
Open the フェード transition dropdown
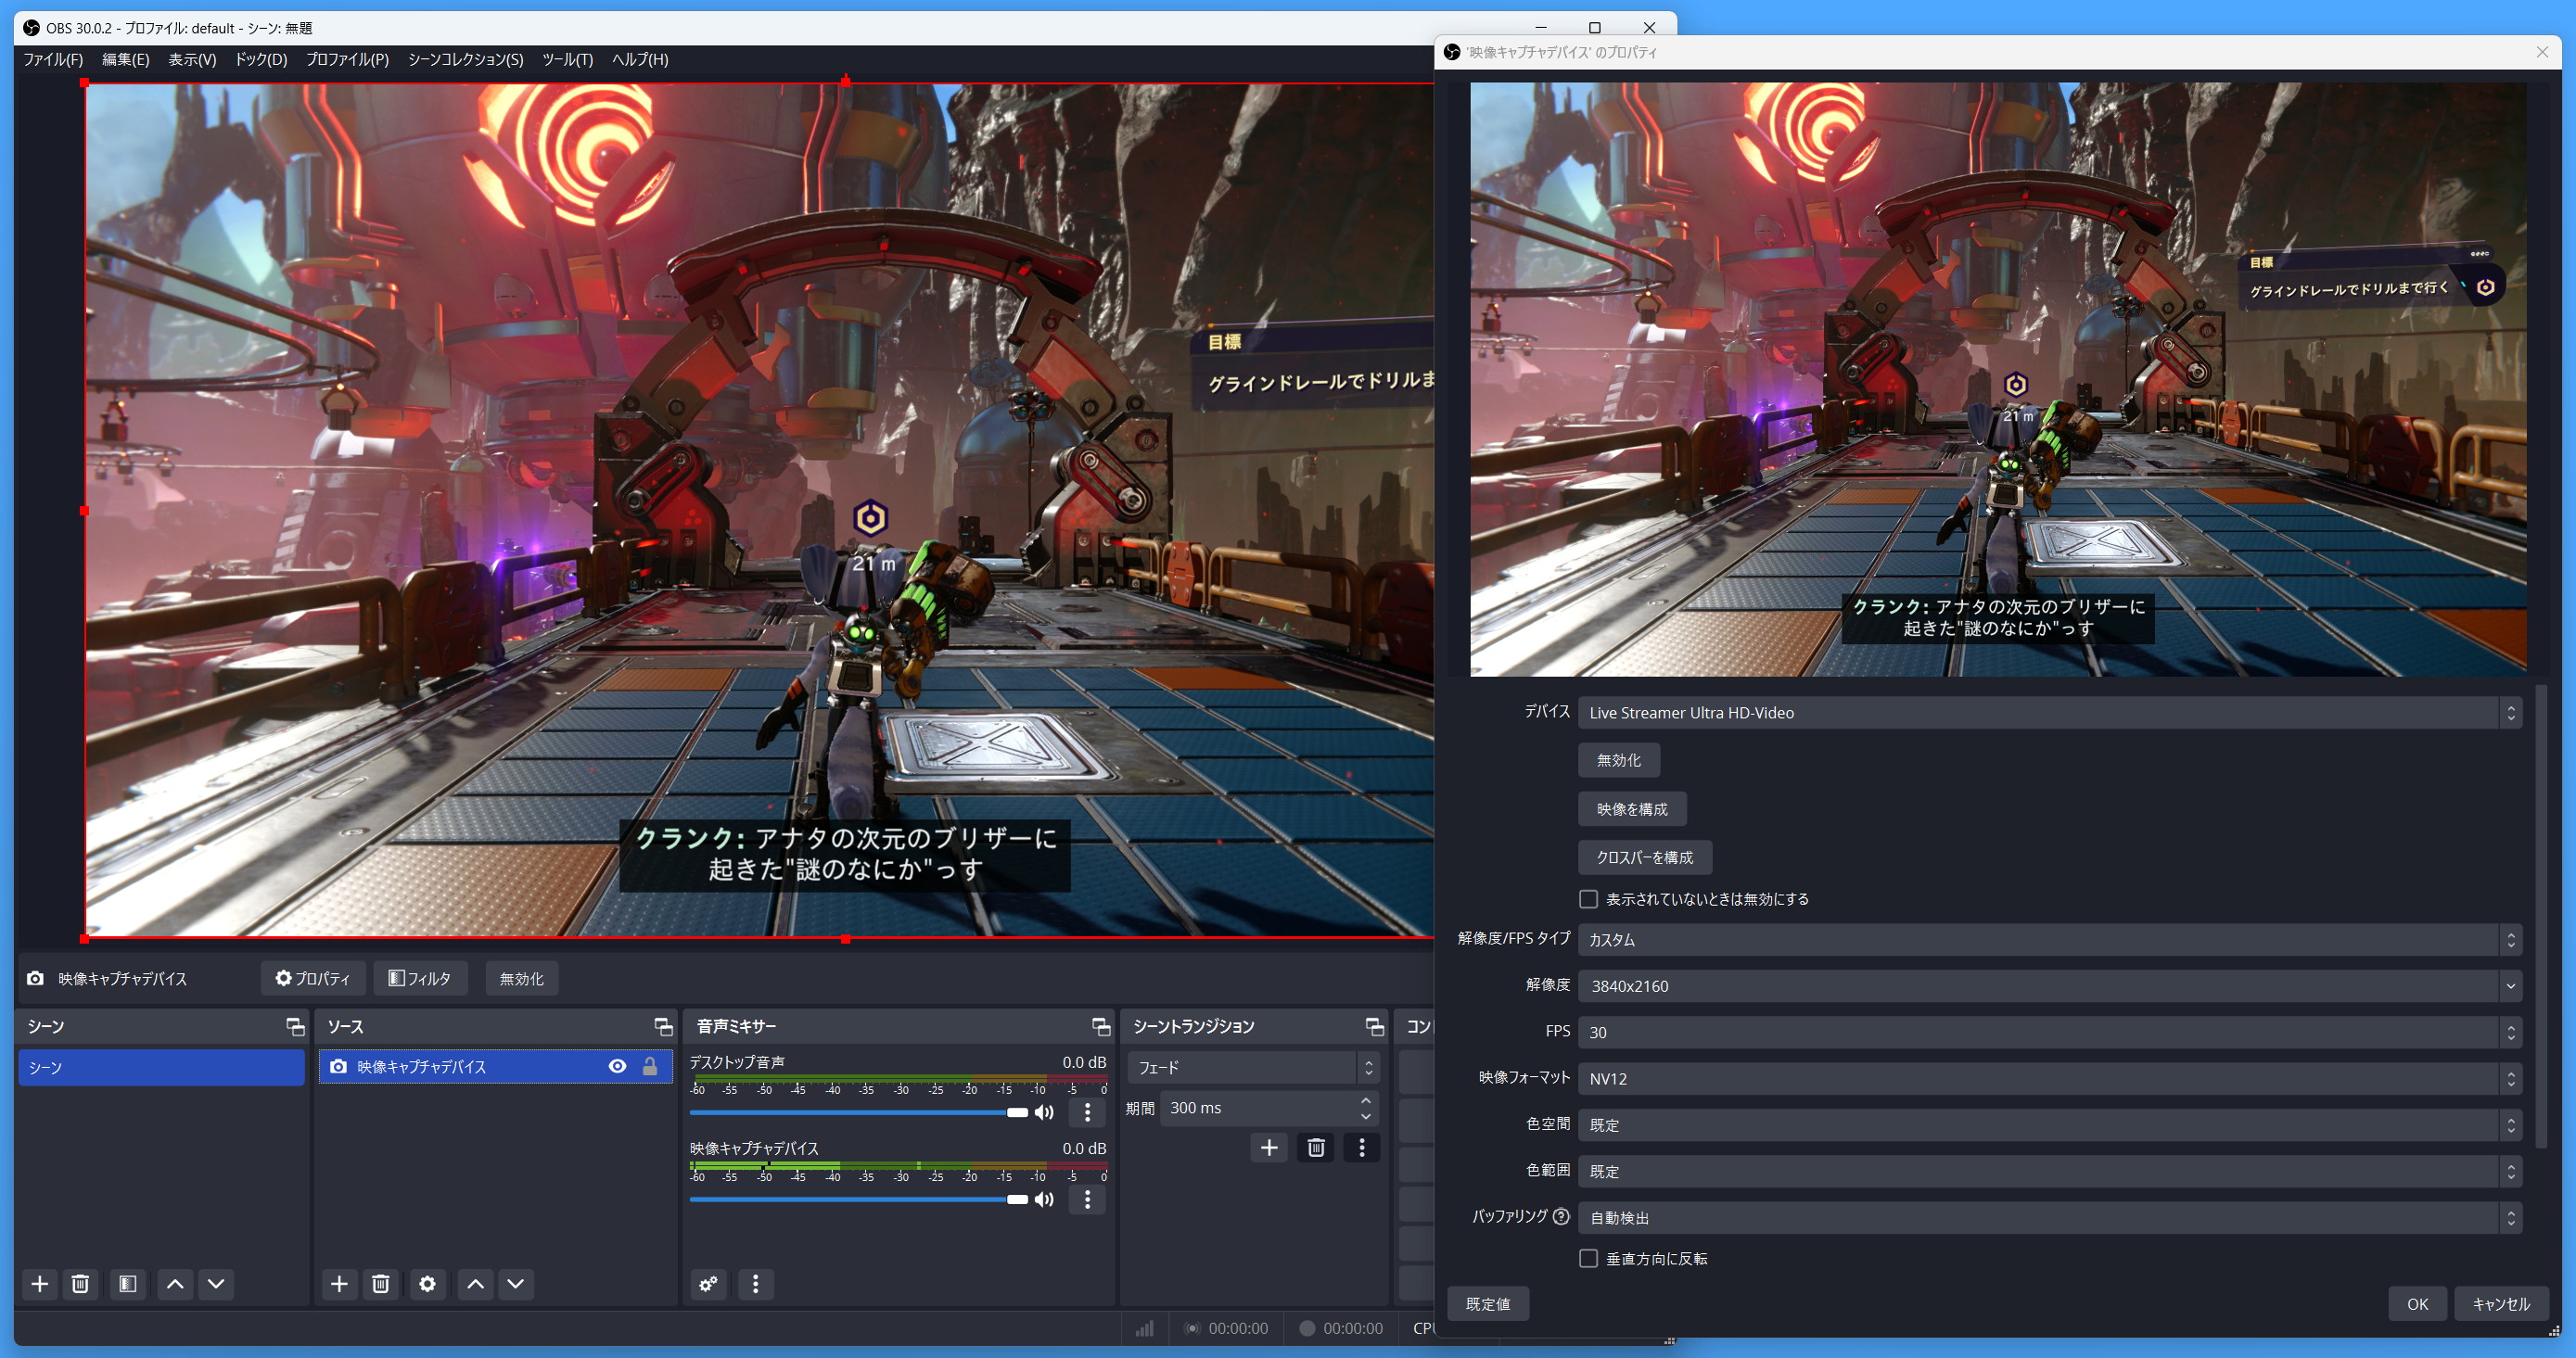[x=1253, y=1068]
